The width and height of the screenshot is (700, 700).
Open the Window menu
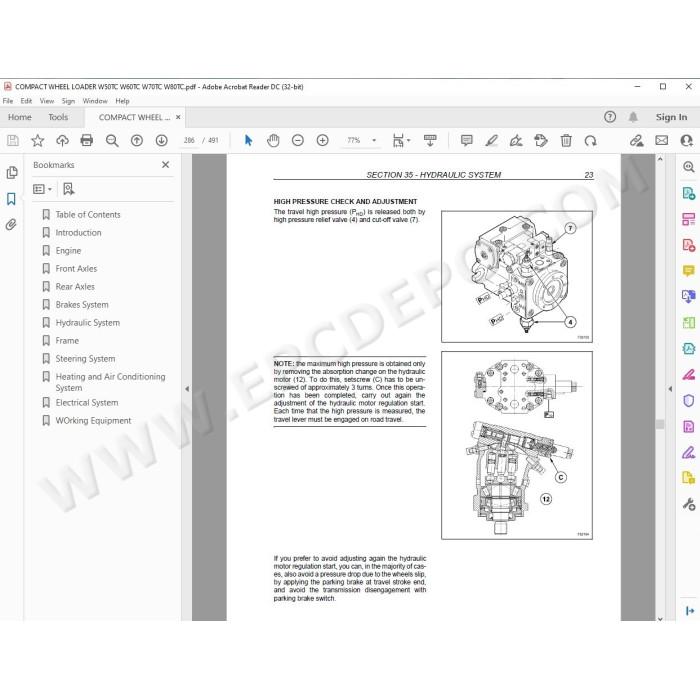(95, 101)
